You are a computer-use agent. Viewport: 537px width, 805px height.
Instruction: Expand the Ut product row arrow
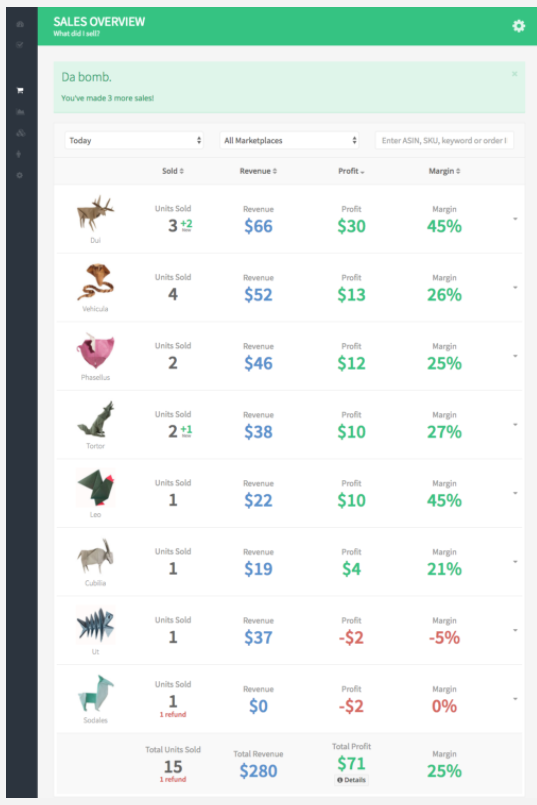(x=515, y=630)
